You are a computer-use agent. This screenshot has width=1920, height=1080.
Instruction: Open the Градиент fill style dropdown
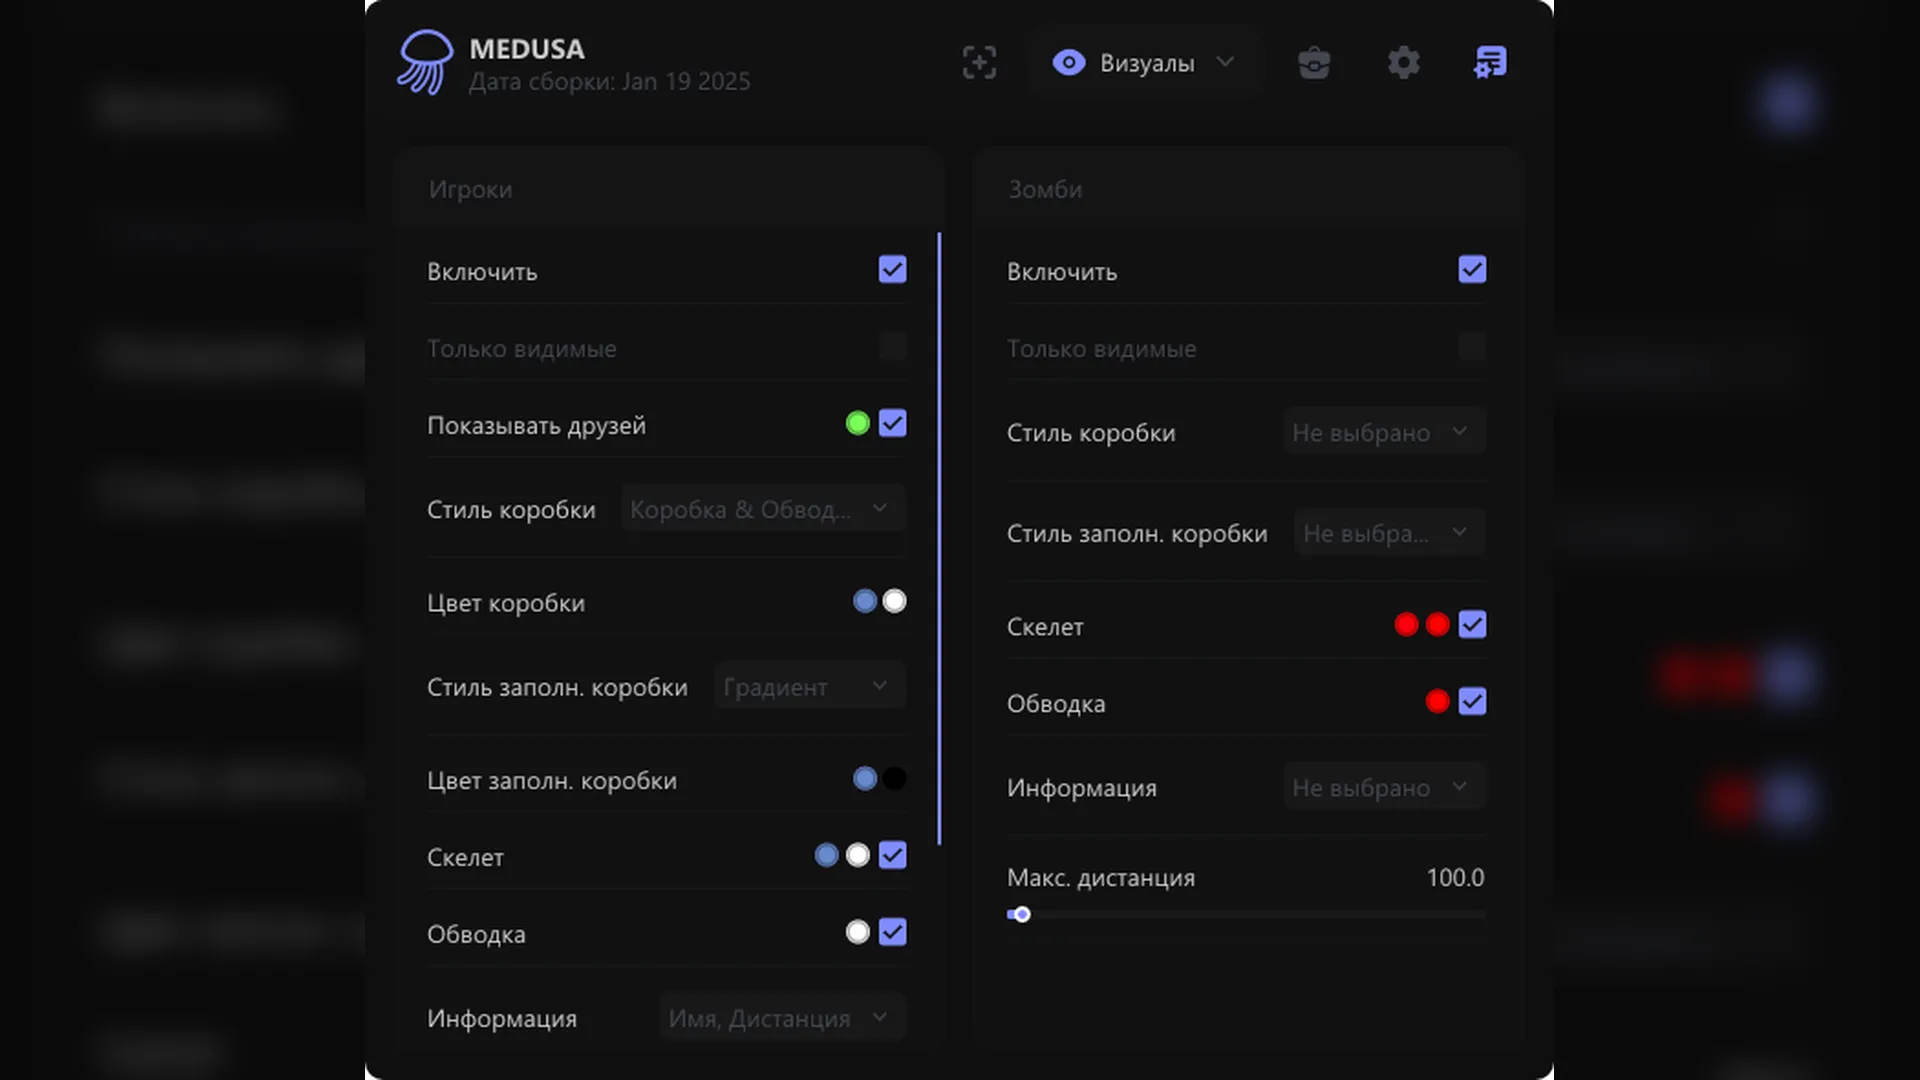[x=809, y=687]
